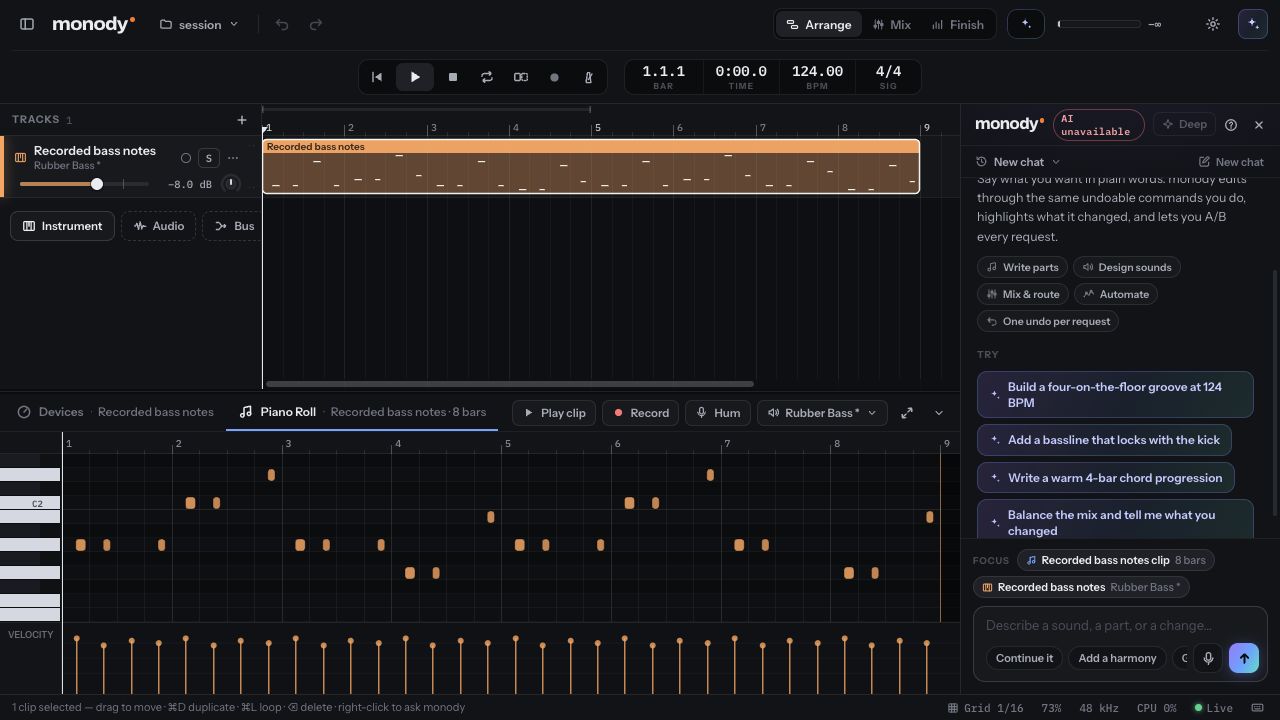
Task: Click the sparkle icon next to the Finish tab
Action: coord(1026,24)
